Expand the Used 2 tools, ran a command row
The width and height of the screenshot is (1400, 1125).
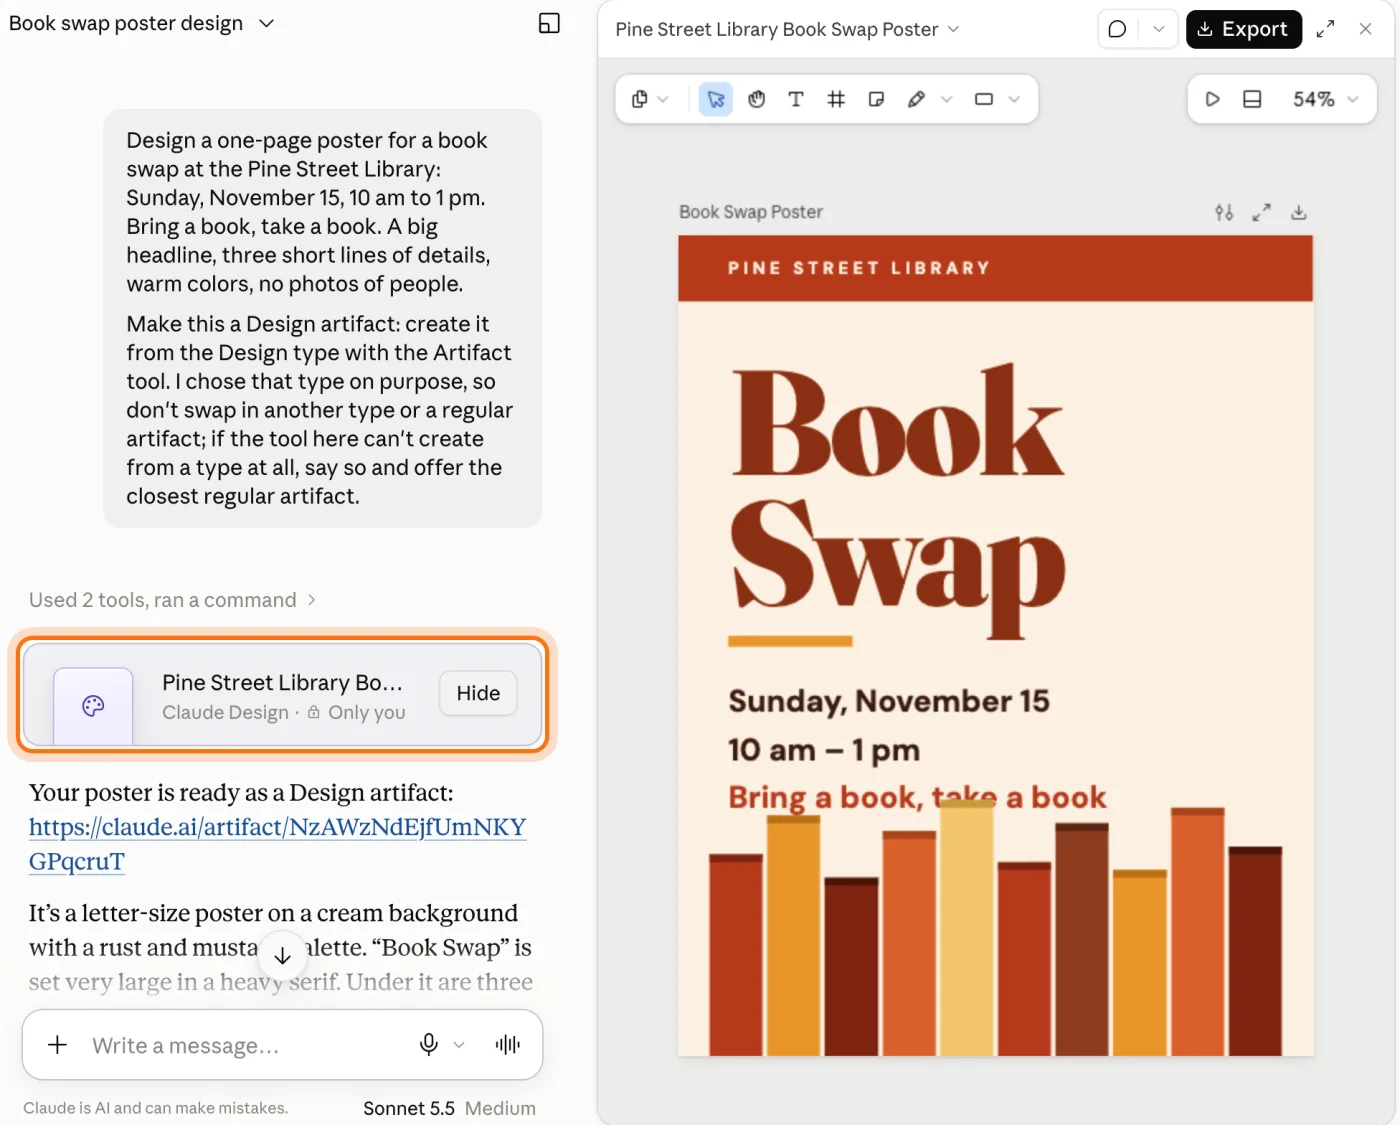172,600
